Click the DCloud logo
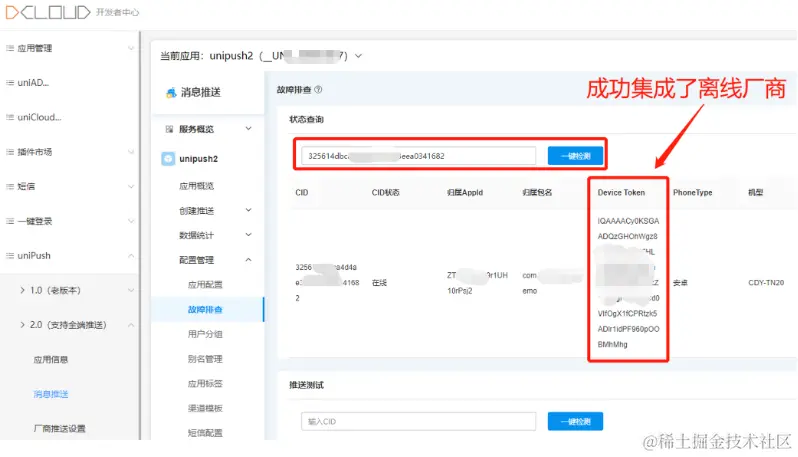The width and height of the screenshot is (798, 457). tap(48, 12)
